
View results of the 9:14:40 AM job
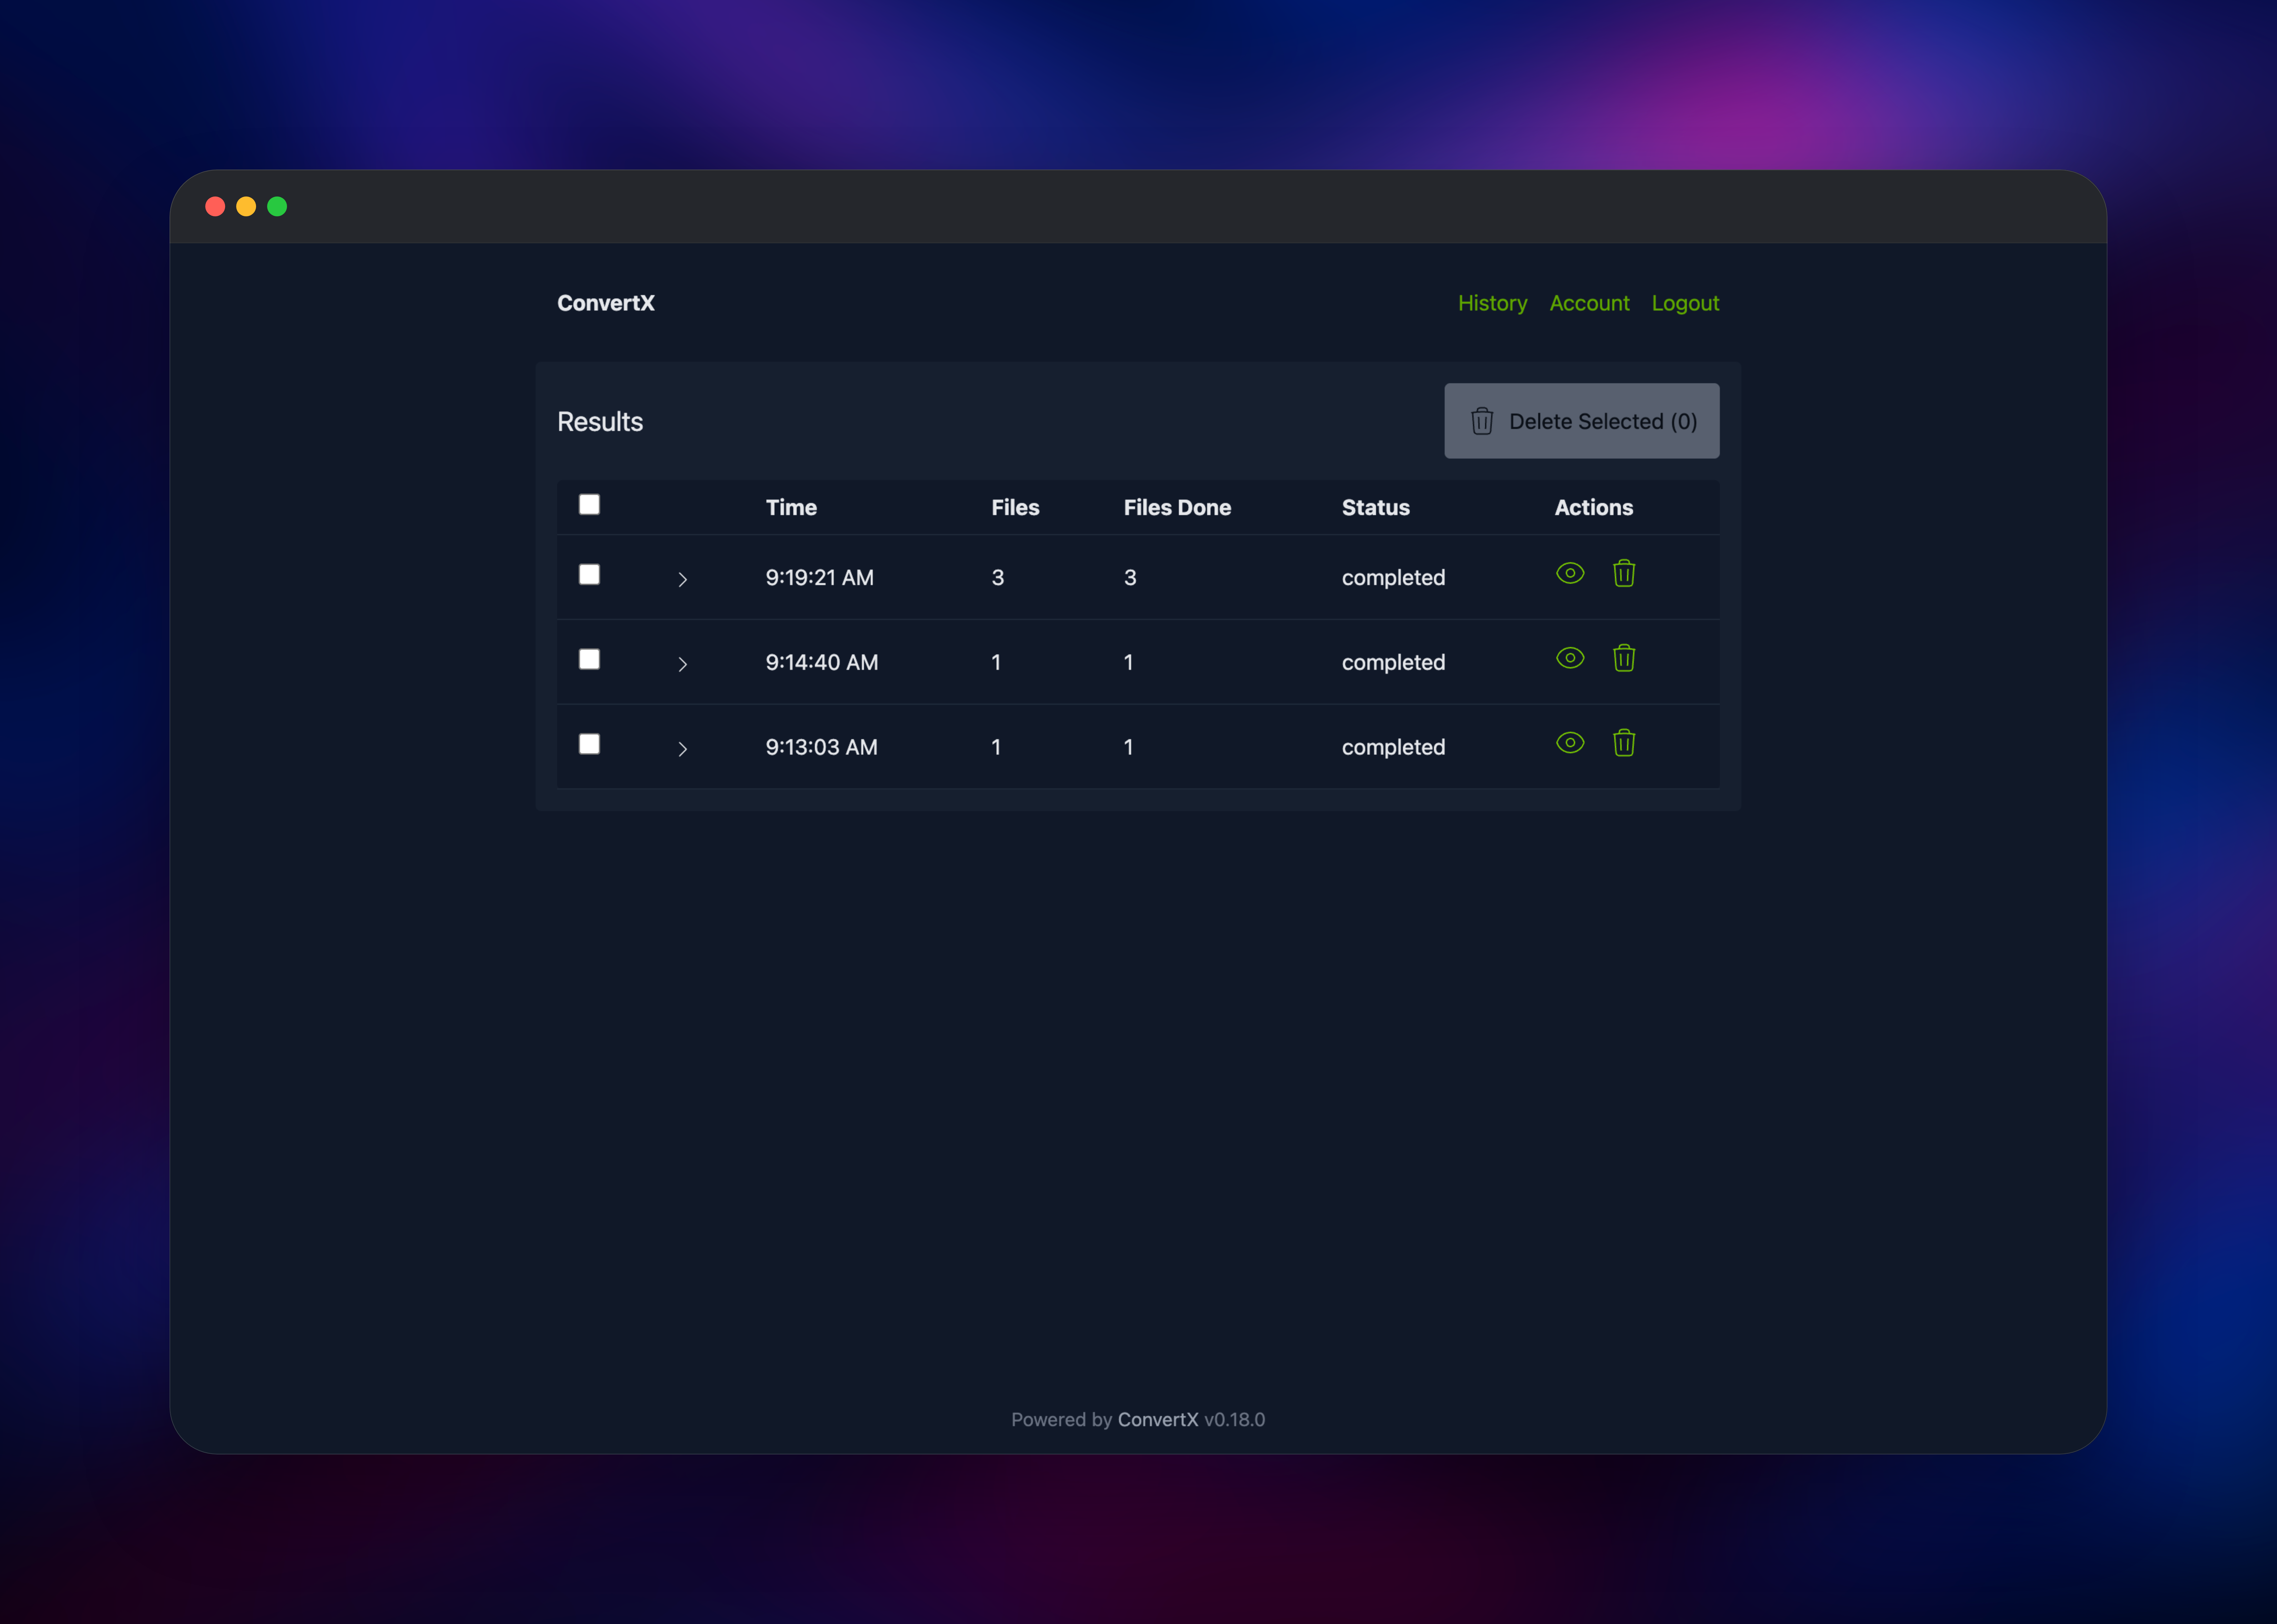[1570, 658]
